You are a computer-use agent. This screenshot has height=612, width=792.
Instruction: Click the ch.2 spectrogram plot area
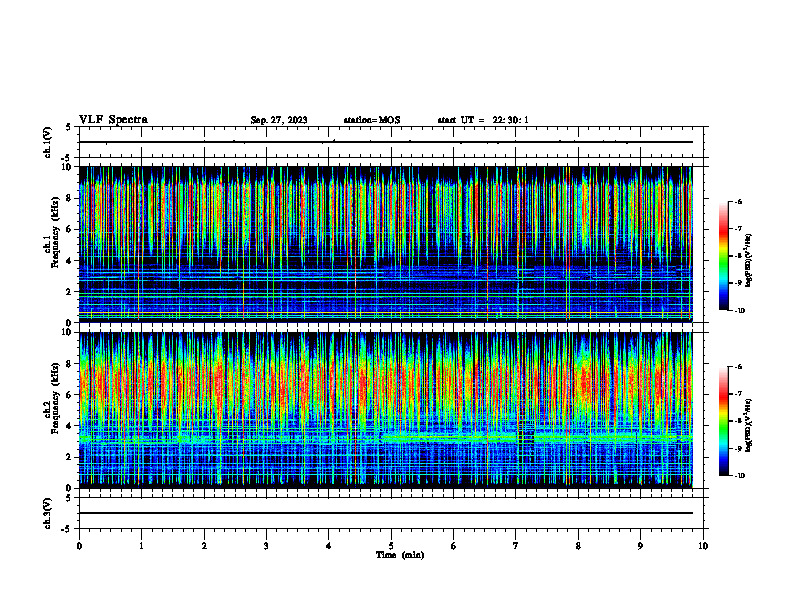pos(386,410)
